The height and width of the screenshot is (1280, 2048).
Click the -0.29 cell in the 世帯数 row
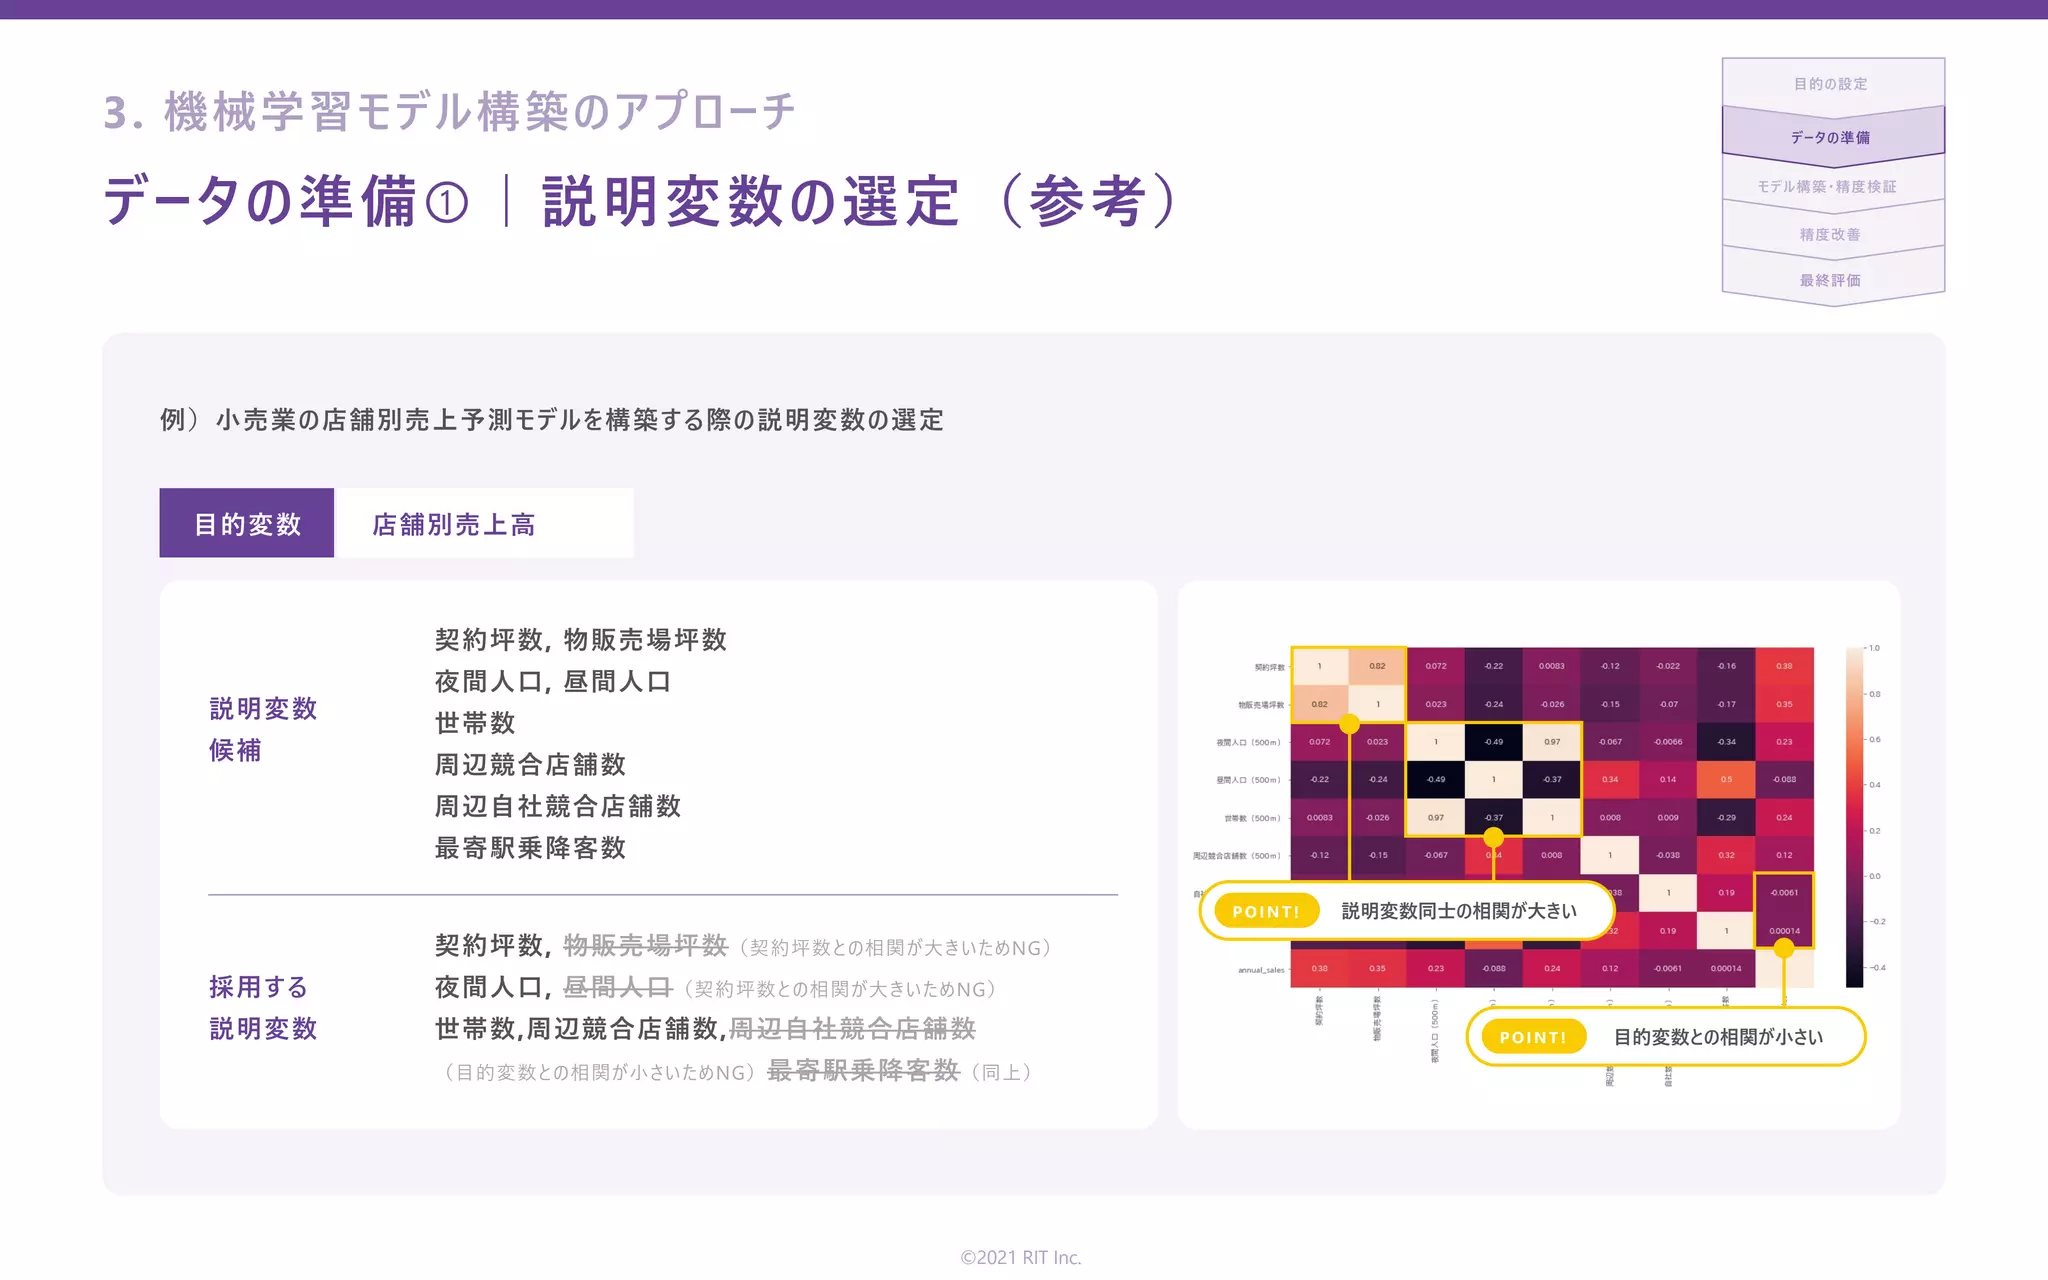click(x=1726, y=817)
